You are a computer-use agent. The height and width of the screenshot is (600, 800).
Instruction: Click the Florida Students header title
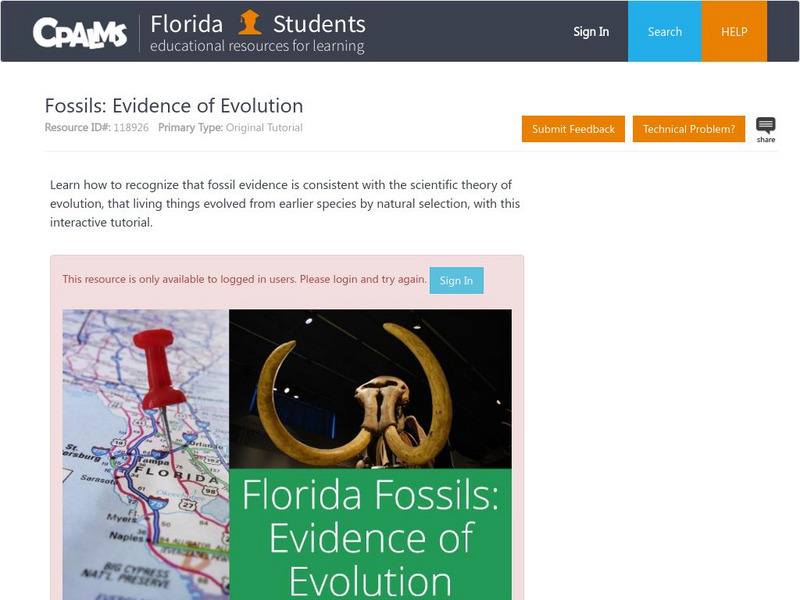(x=257, y=23)
